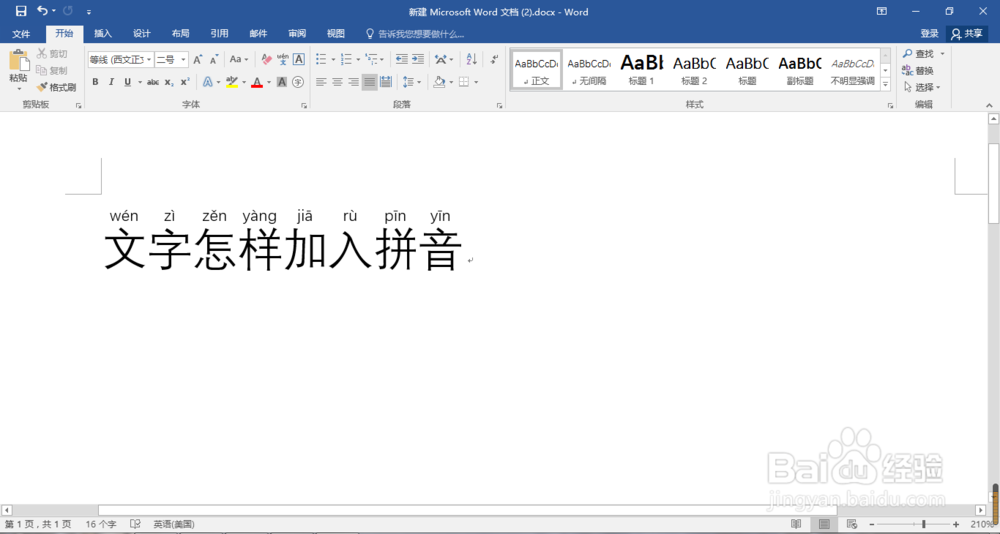This screenshot has width=1000, height=534.
Task: Undo the last action
Action: pyautogui.click(x=42, y=11)
